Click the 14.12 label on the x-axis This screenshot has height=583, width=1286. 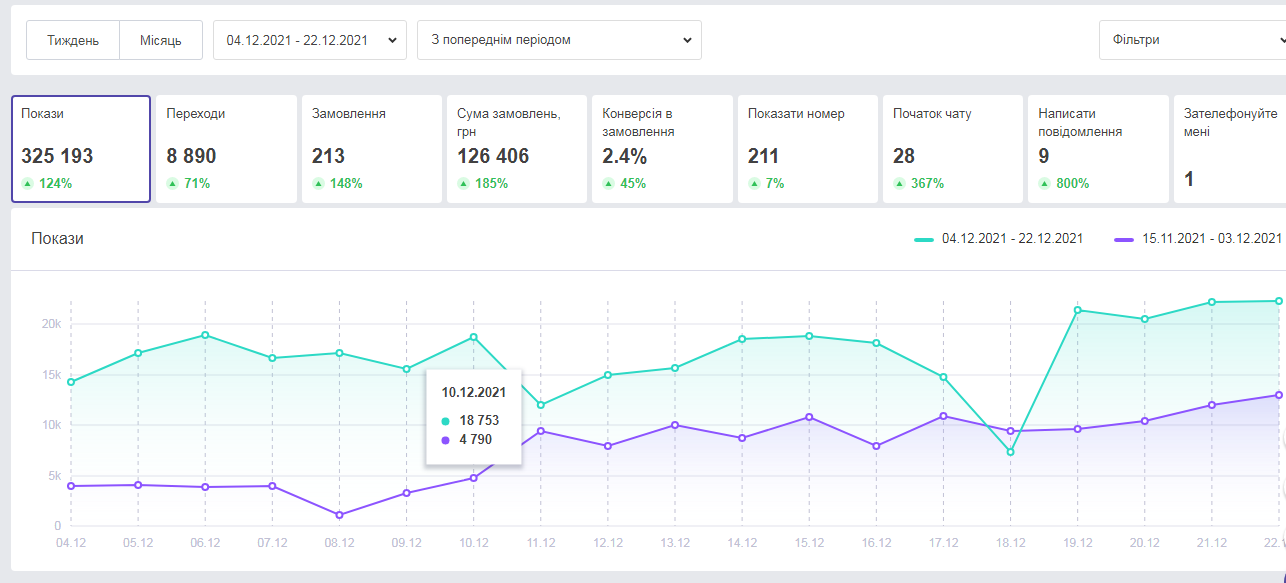coord(742,543)
